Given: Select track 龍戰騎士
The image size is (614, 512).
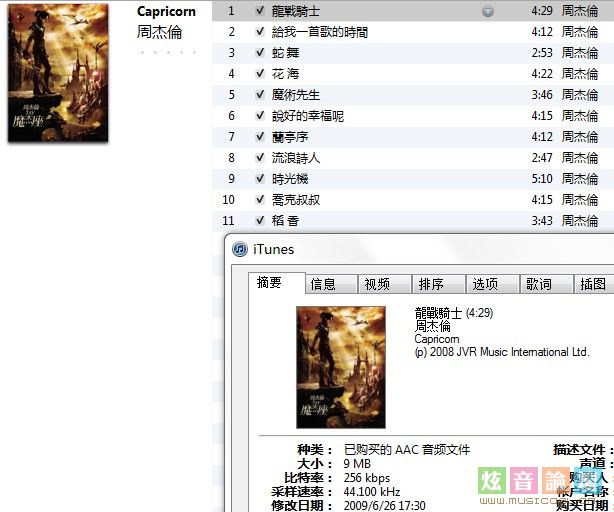Looking at the screenshot, I should pyautogui.click(x=413, y=11).
